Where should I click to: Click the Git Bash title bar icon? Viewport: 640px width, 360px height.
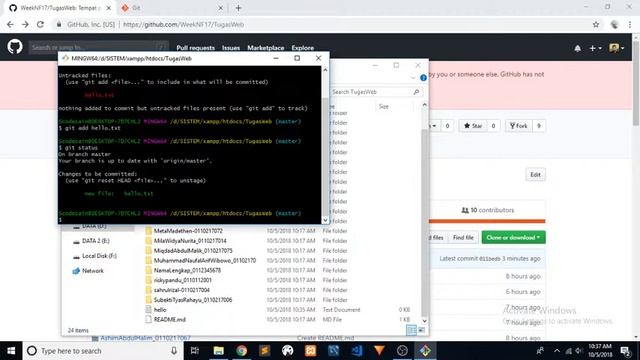pyautogui.click(x=65, y=58)
